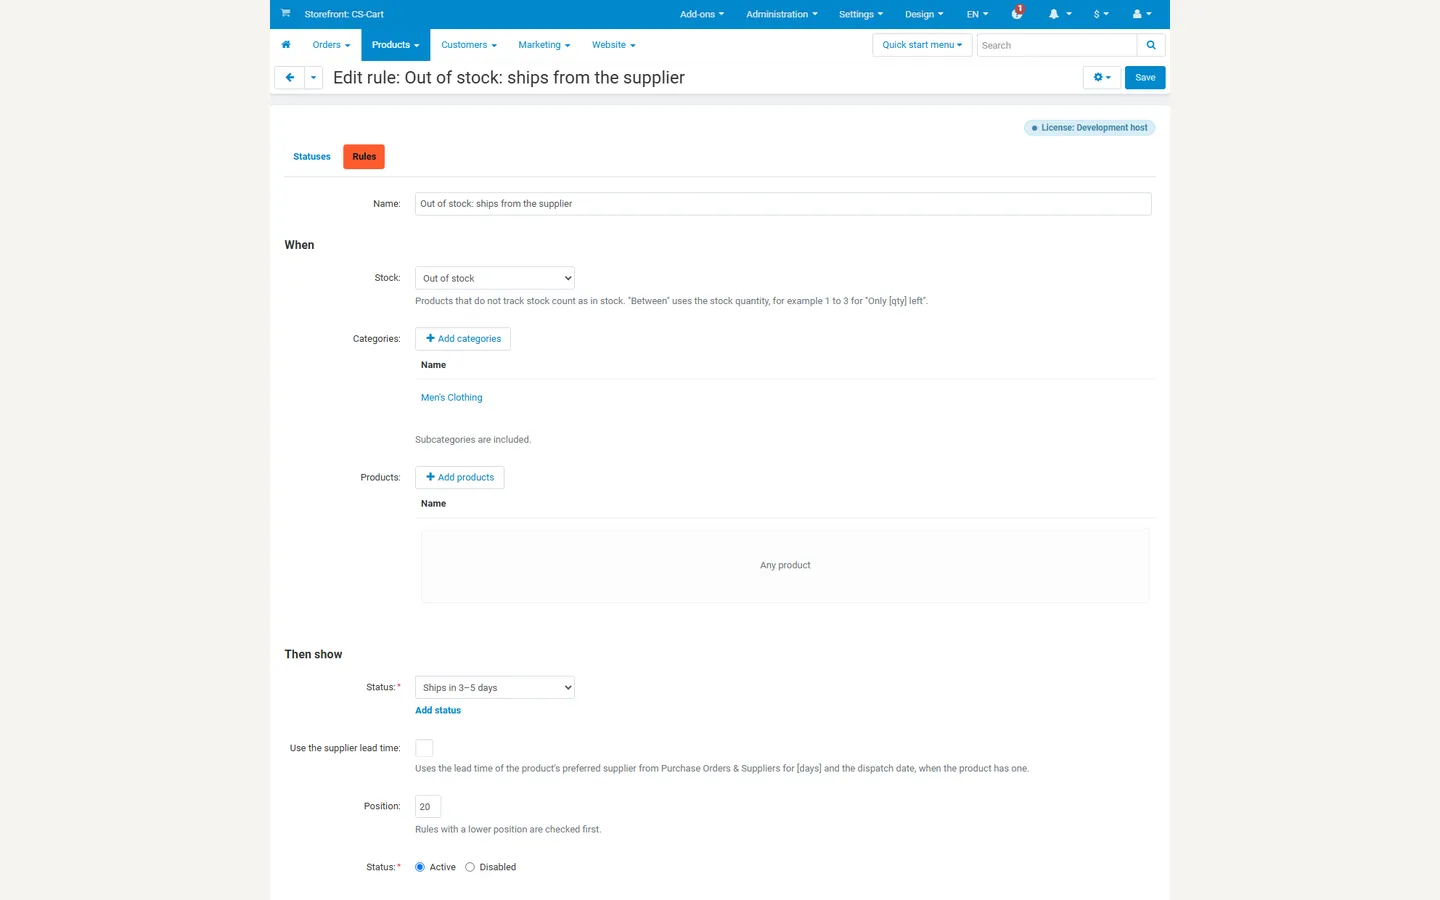Open the Orders menu

pyautogui.click(x=331, y=45)
